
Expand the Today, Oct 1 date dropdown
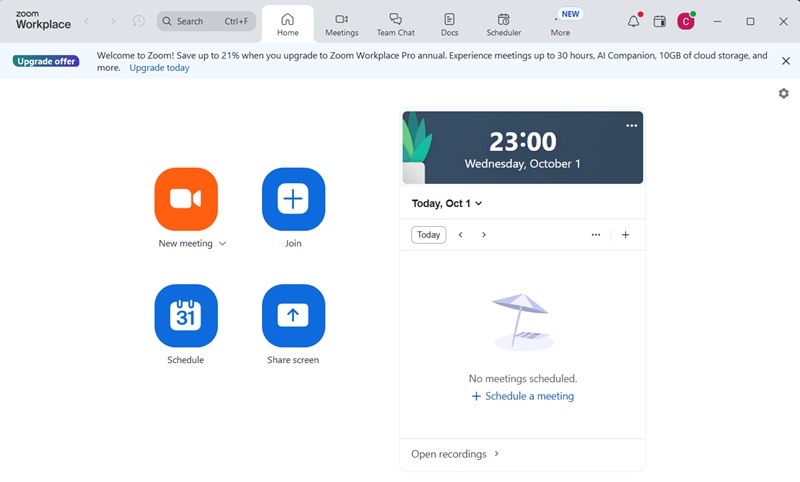447,203
